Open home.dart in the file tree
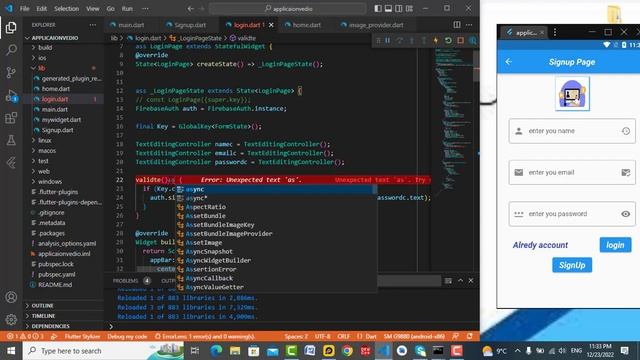 click(x=56, y=89)
